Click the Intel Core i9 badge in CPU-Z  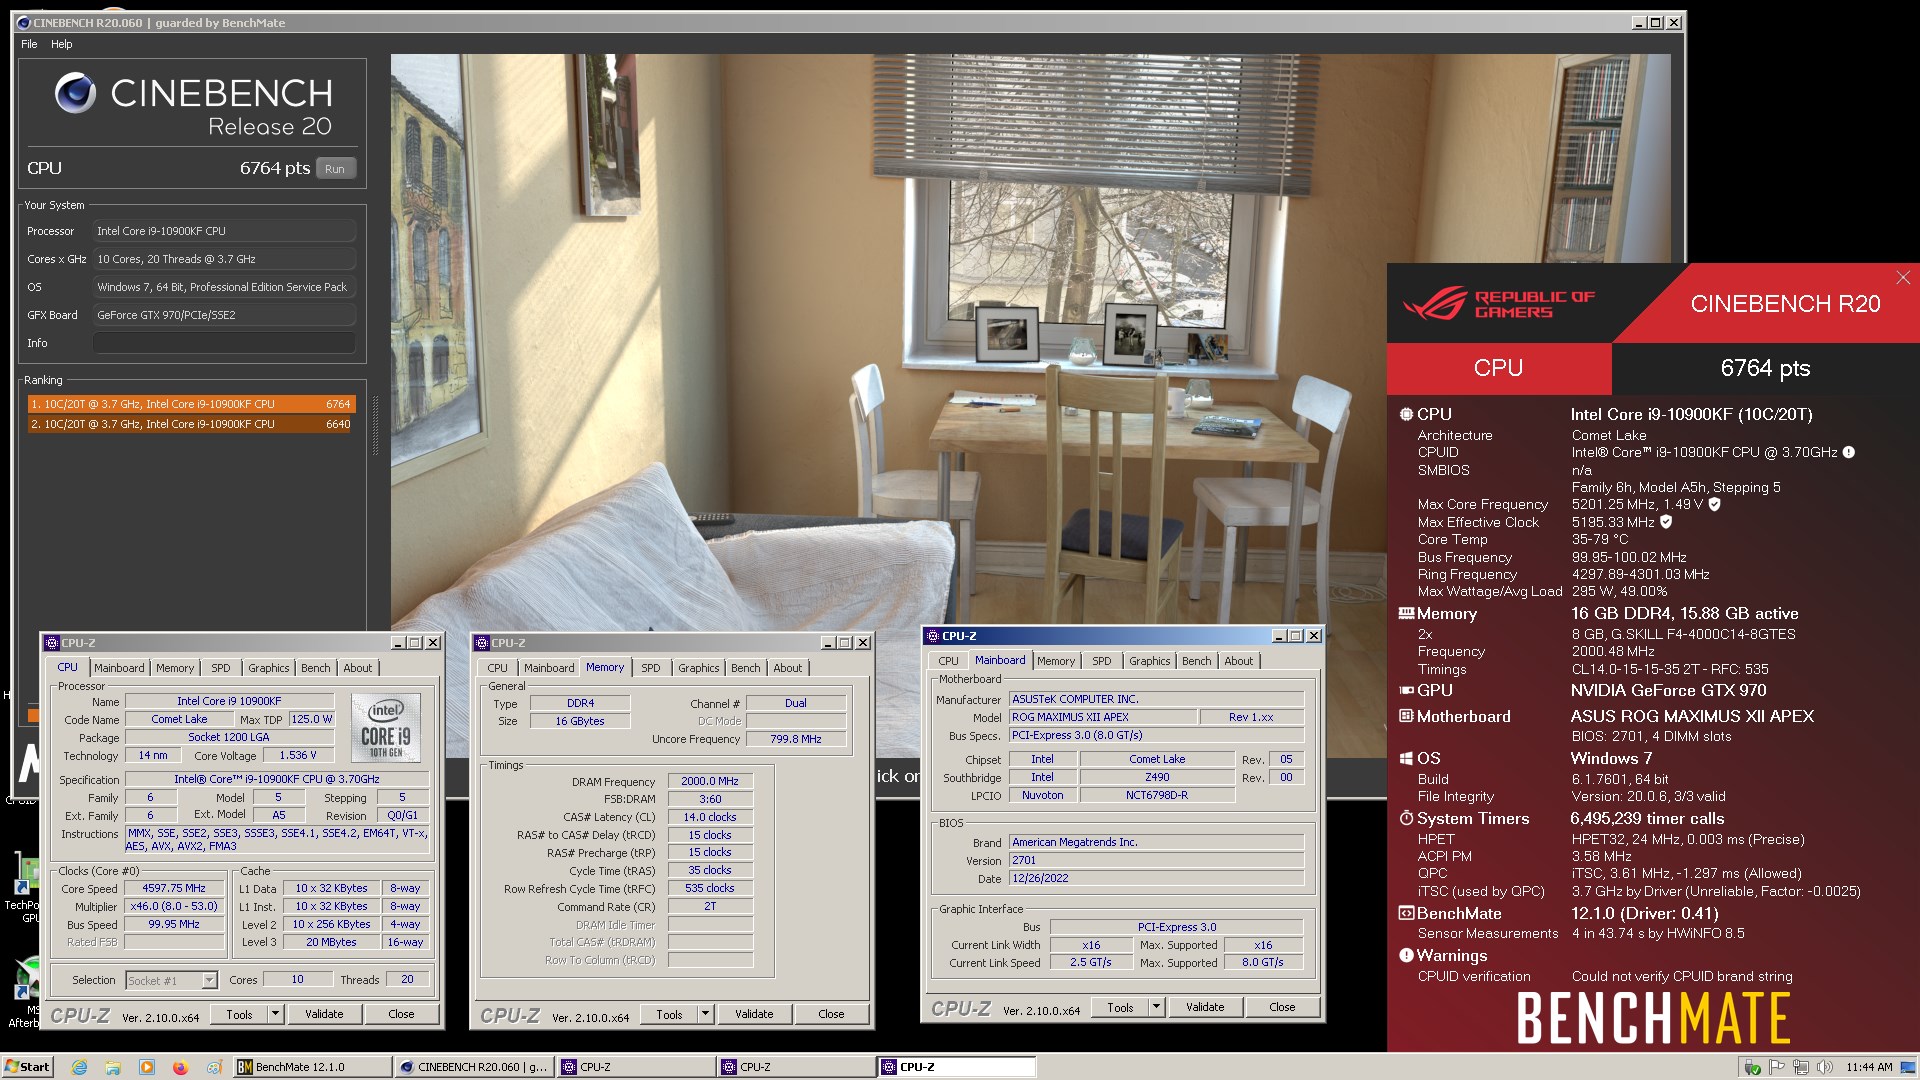tap(386, 728)
